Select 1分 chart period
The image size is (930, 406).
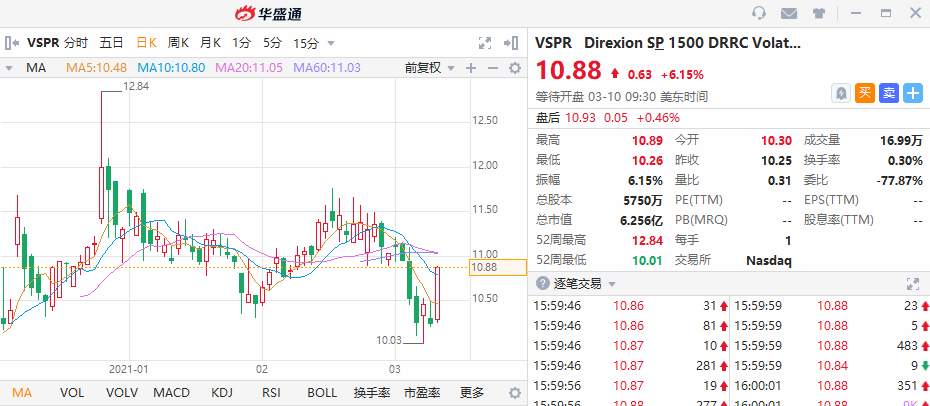(x=241, y=43)
